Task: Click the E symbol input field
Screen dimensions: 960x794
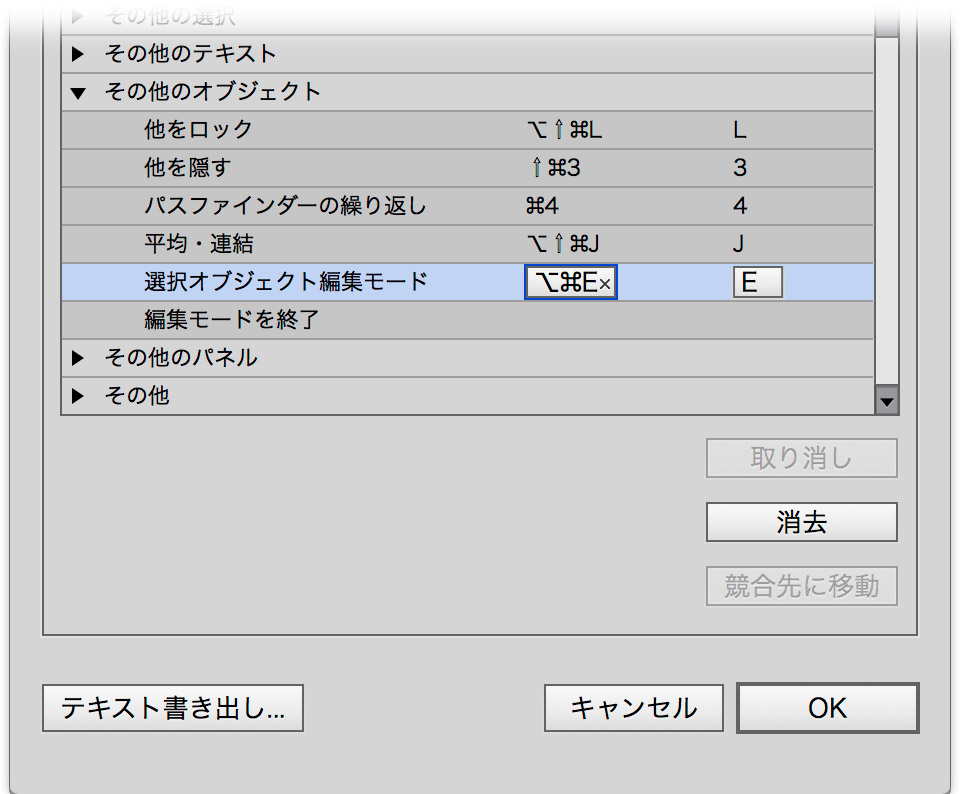Action: click(758, 282)
